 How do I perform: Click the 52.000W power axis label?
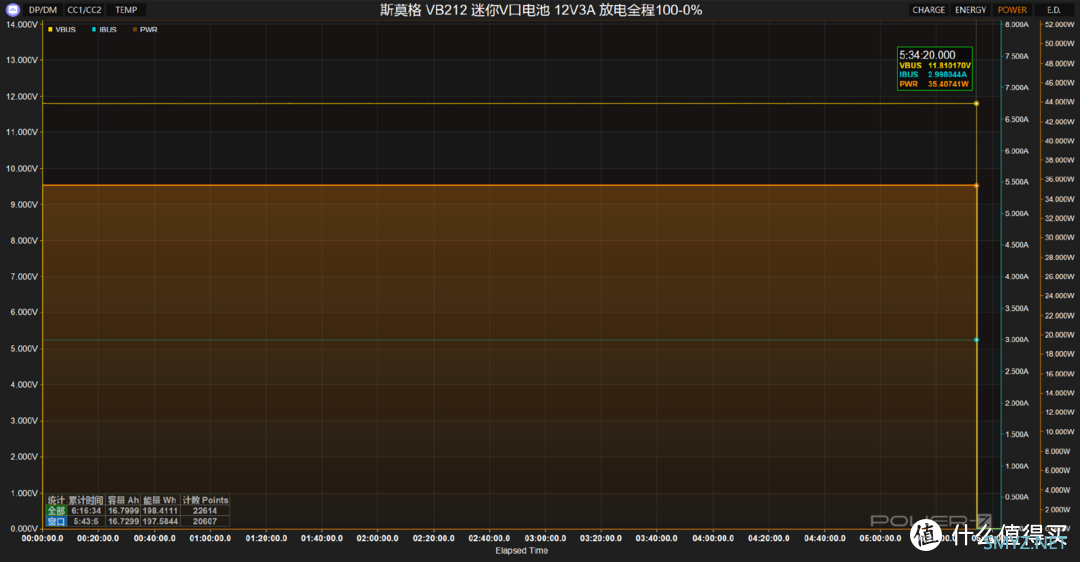[1059, 24]
